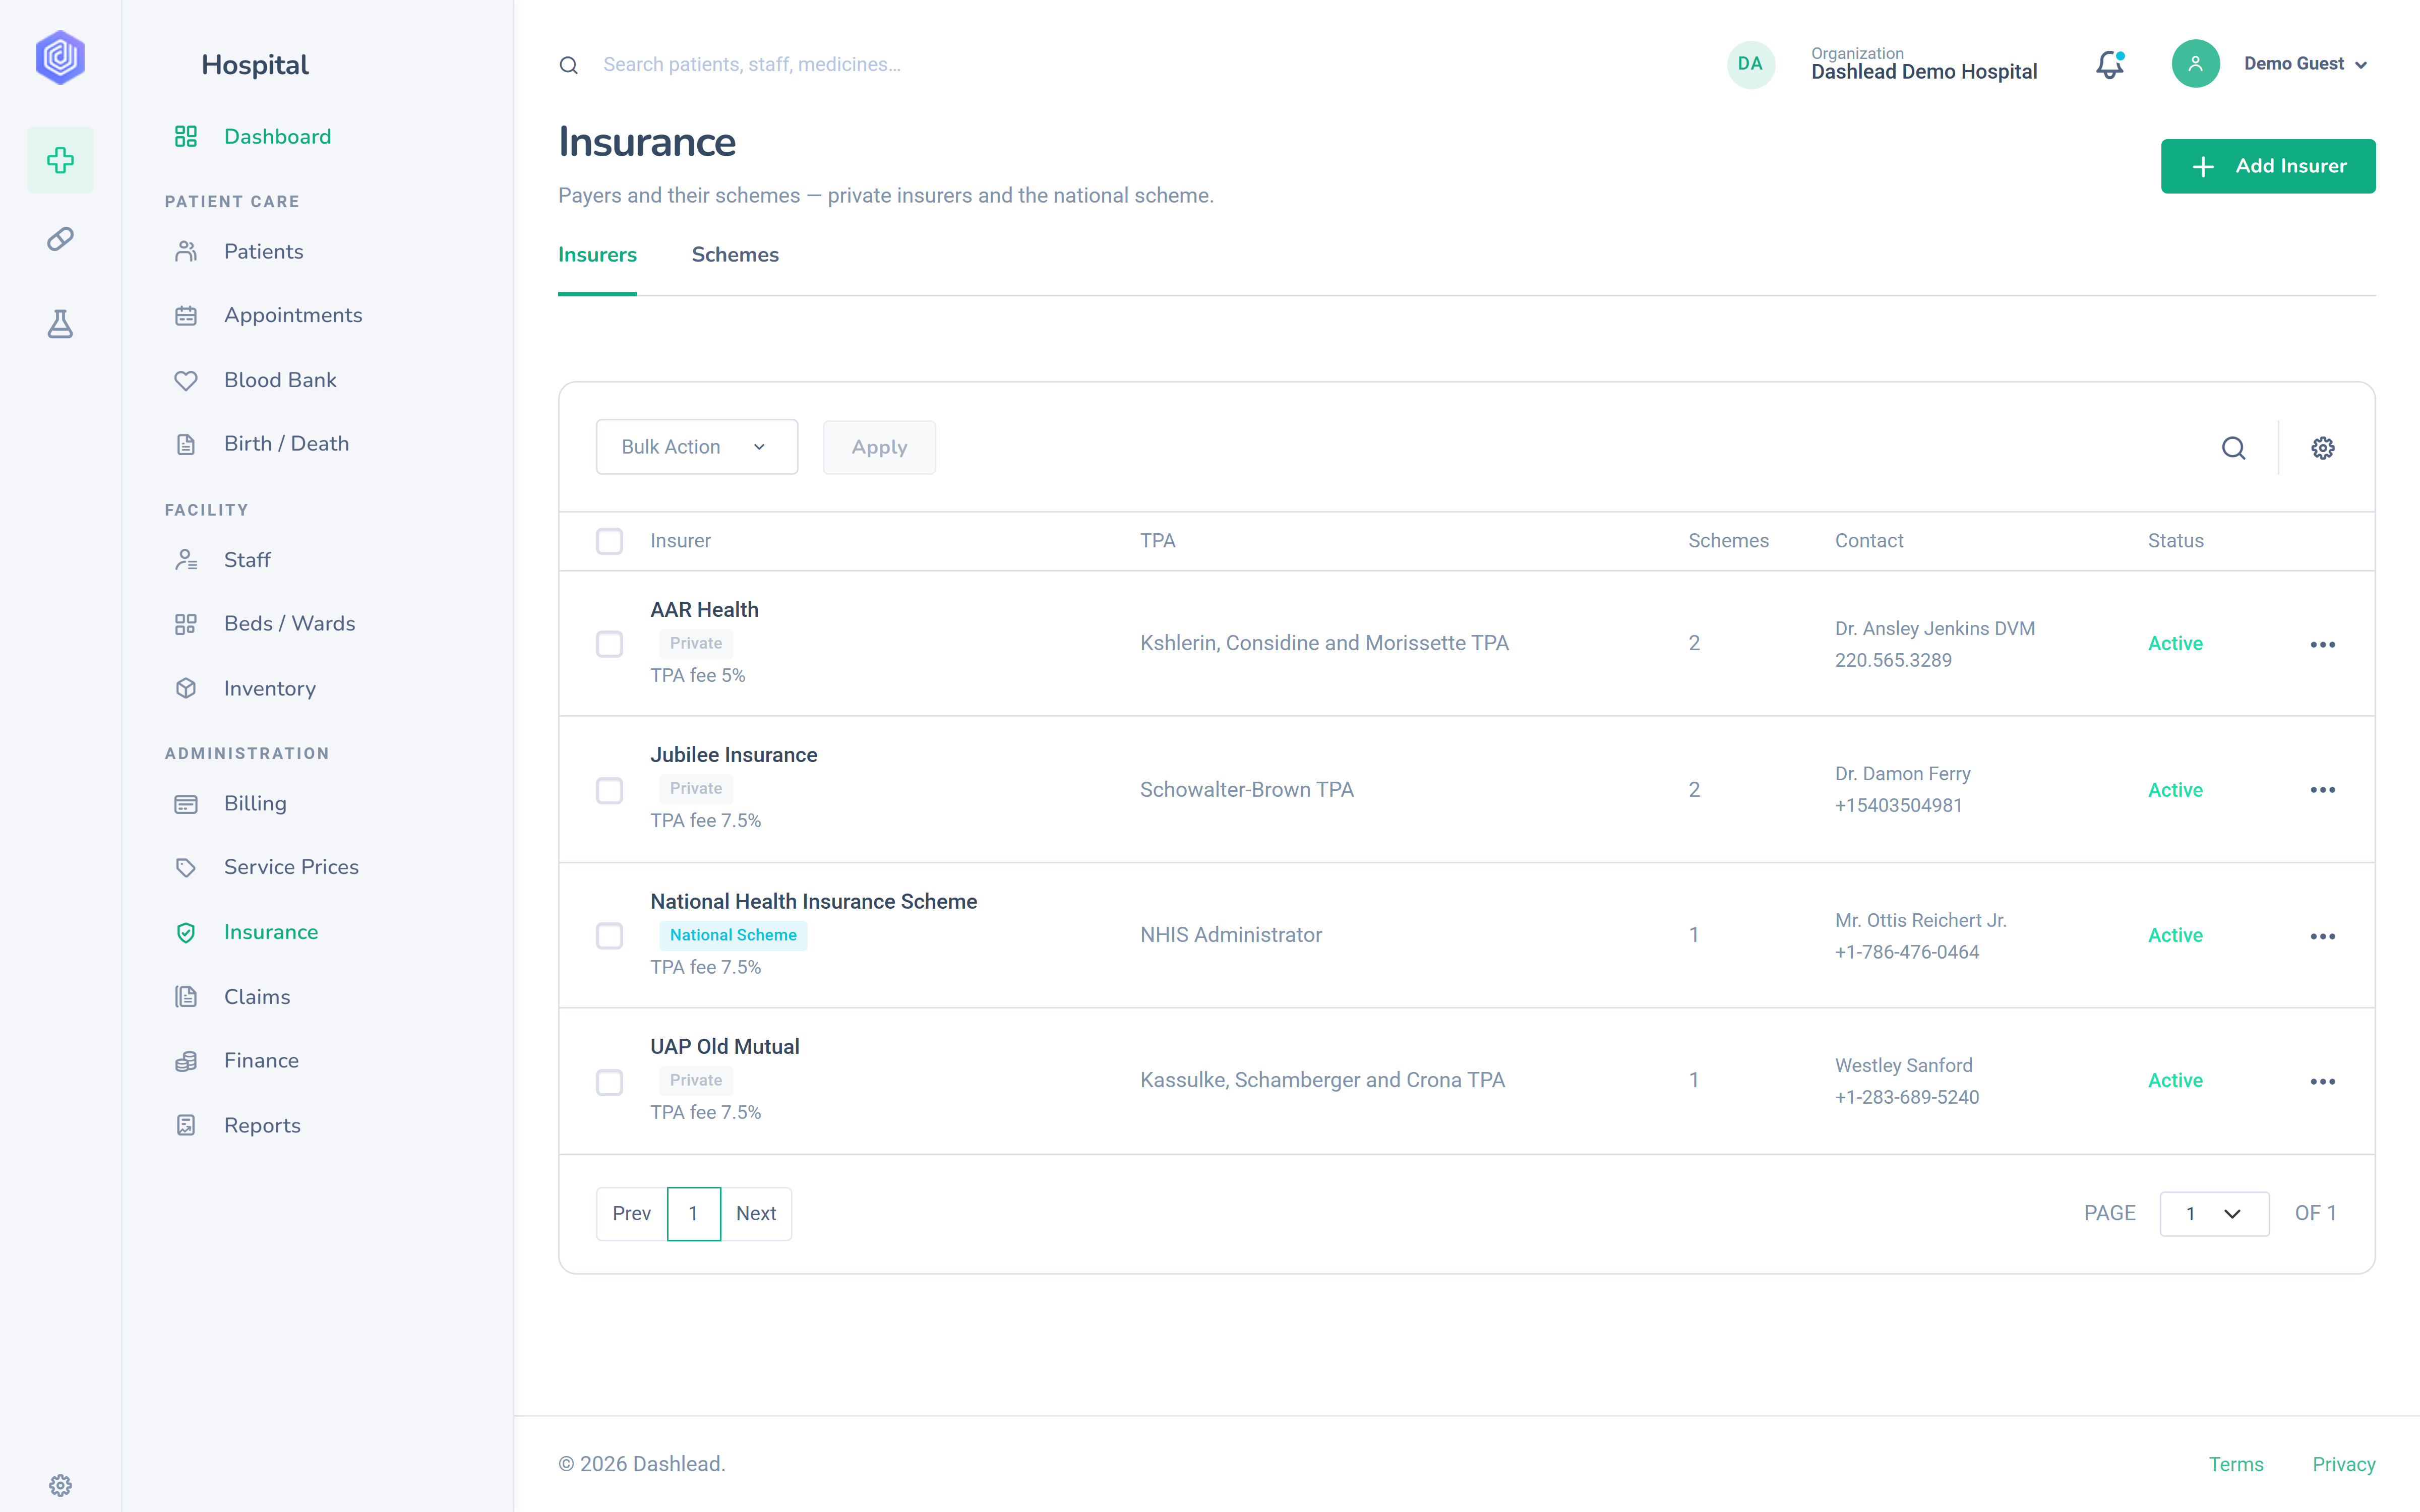Screen dimensions: 2420x1512
Task: Open the Terms footer link
Action: click(x=2235, y=1464)
